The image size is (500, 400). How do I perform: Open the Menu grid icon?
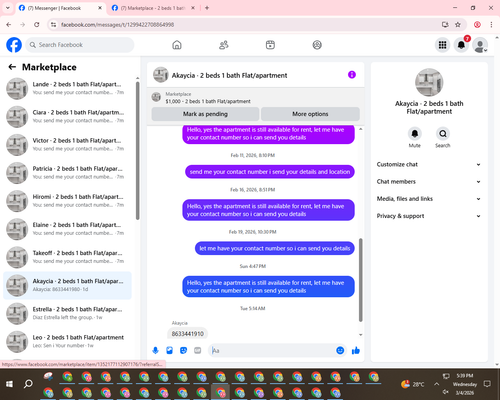click(442, 45)
